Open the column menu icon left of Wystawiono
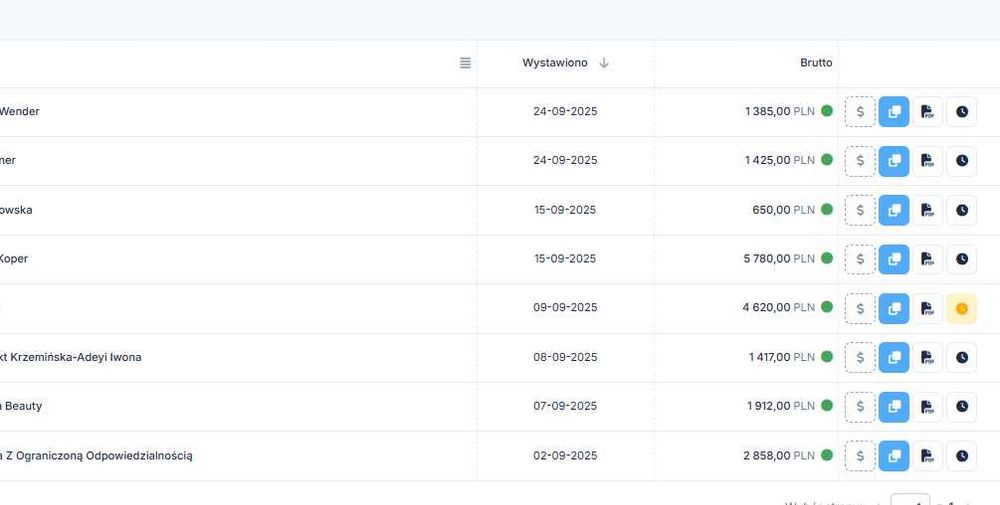 [x=465, y=63]
